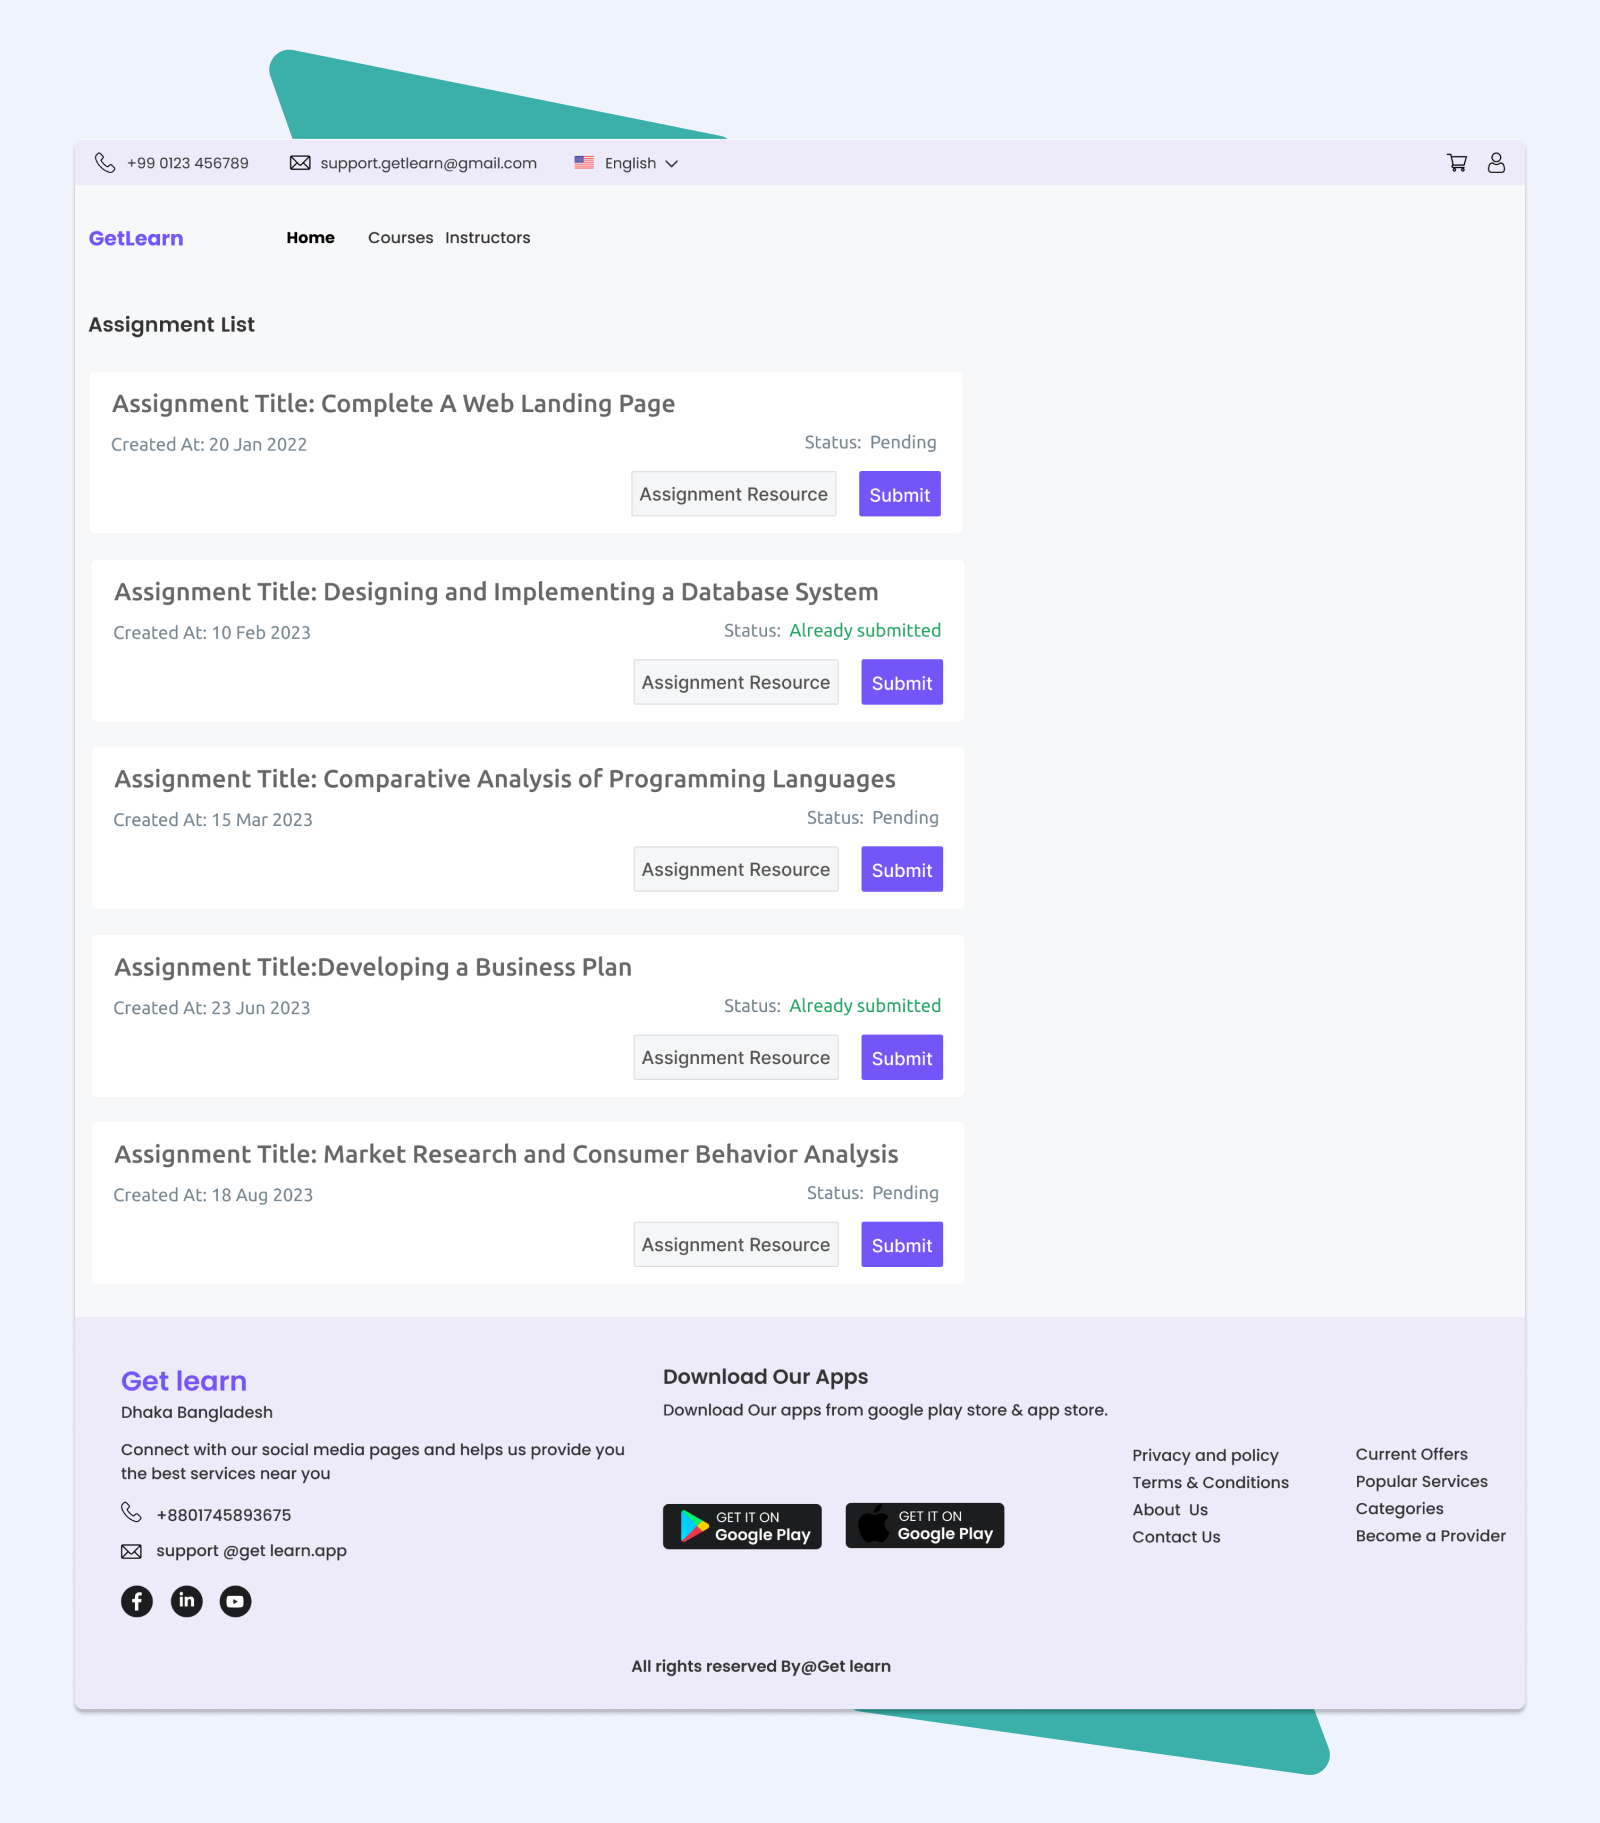Click the envelope icon beside support.getlearn@gmail.com
The image size is (1600, 1823).
point(300,163)
